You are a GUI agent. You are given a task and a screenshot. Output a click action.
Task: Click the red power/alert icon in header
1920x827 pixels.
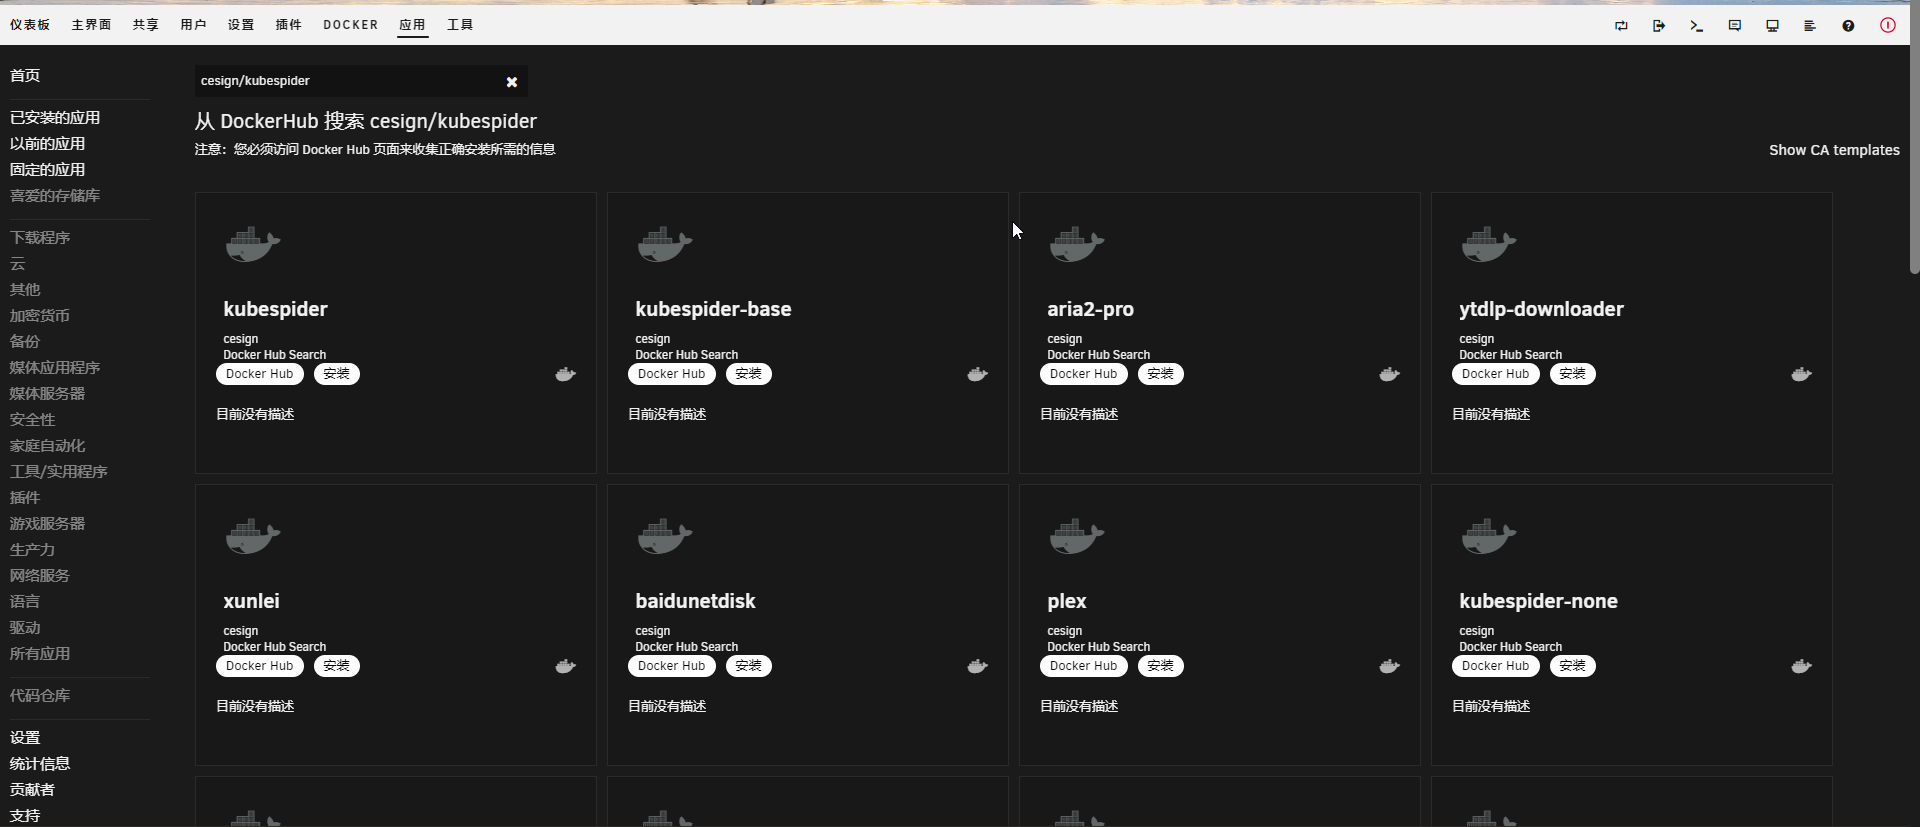[1888, 26]
